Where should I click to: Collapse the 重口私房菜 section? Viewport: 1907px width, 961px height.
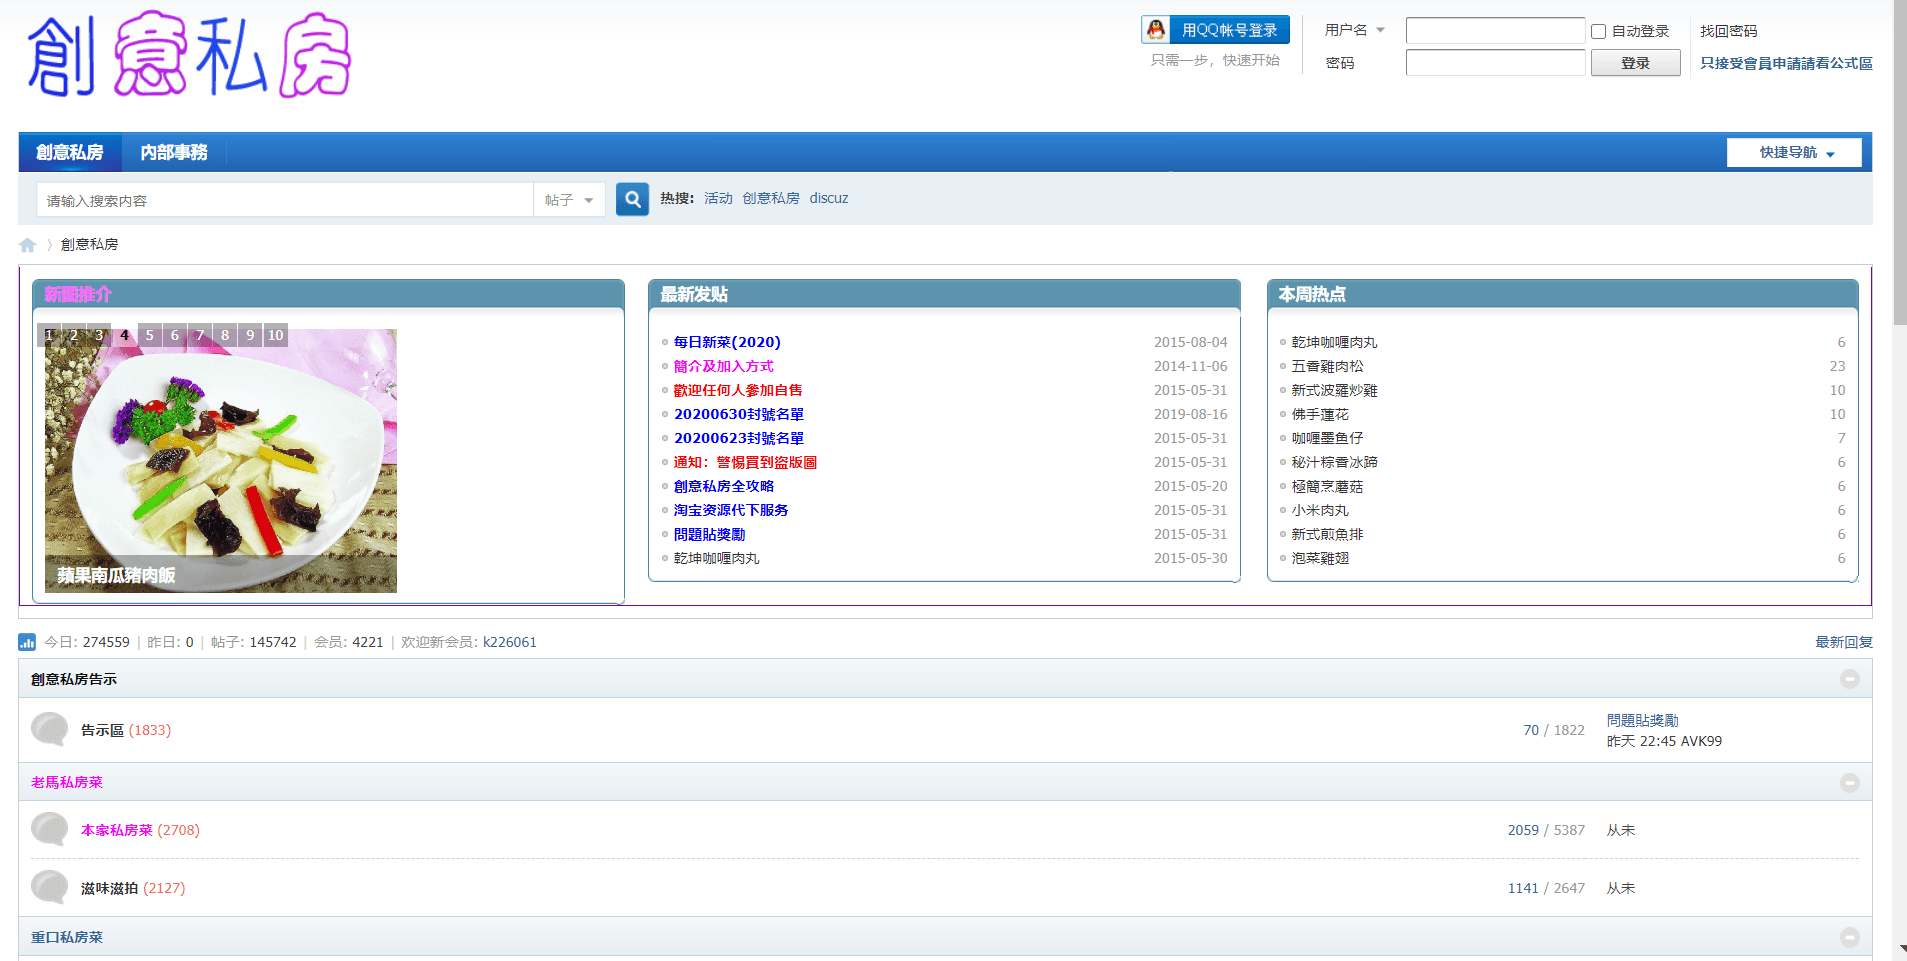1850,937
